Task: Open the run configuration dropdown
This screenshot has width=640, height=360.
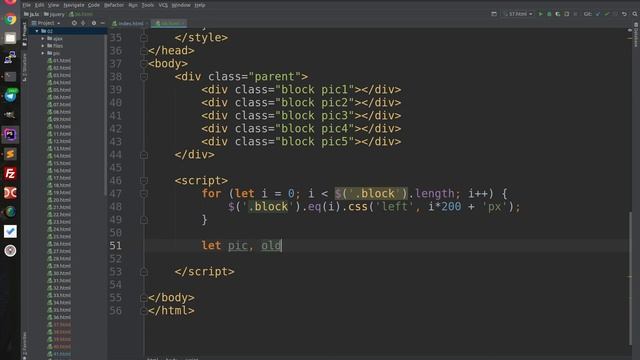Action: pos(518,14)
